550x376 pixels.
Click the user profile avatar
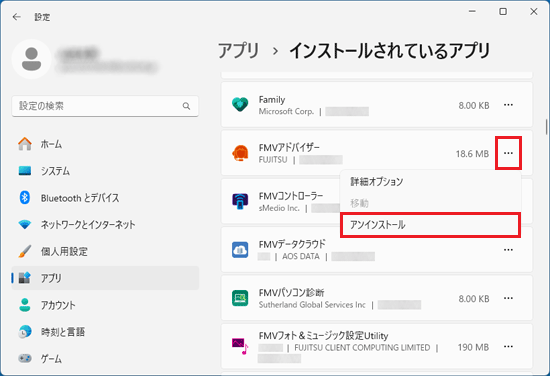[x=32, y=59]
